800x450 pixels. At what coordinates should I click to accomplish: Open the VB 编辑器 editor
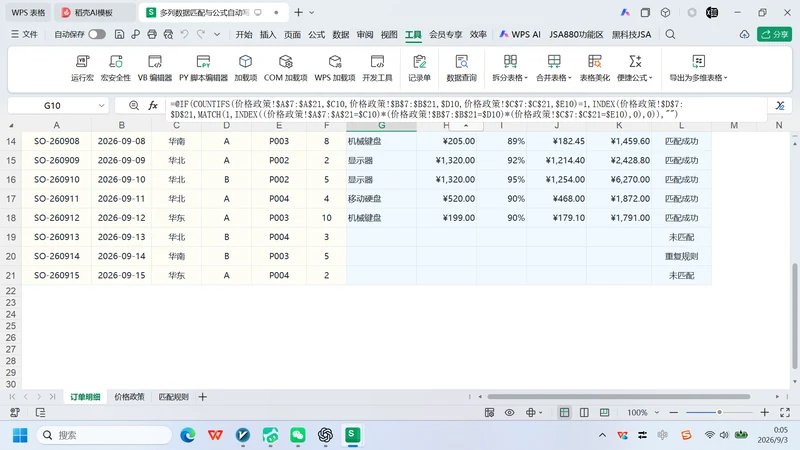155,68
